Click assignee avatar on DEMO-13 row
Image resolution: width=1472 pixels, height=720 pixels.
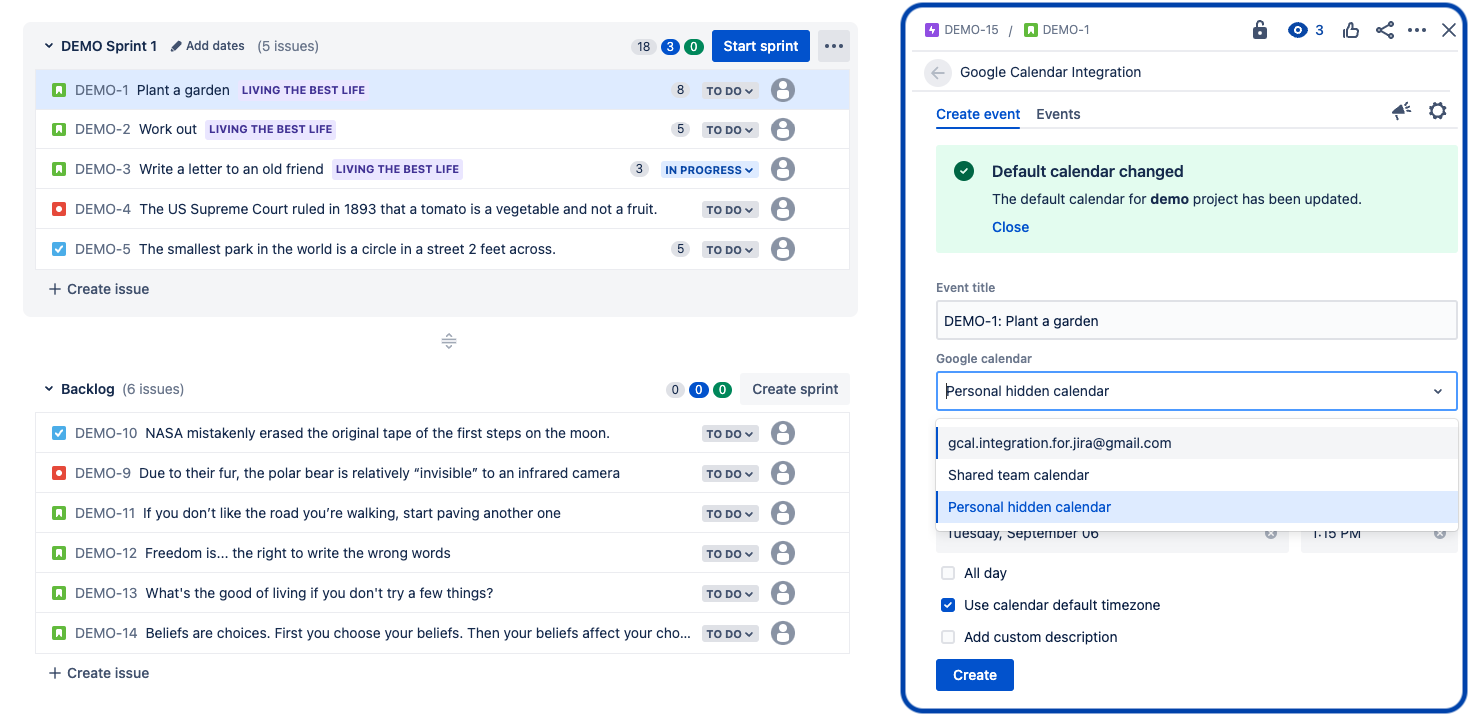click(783, 594)
